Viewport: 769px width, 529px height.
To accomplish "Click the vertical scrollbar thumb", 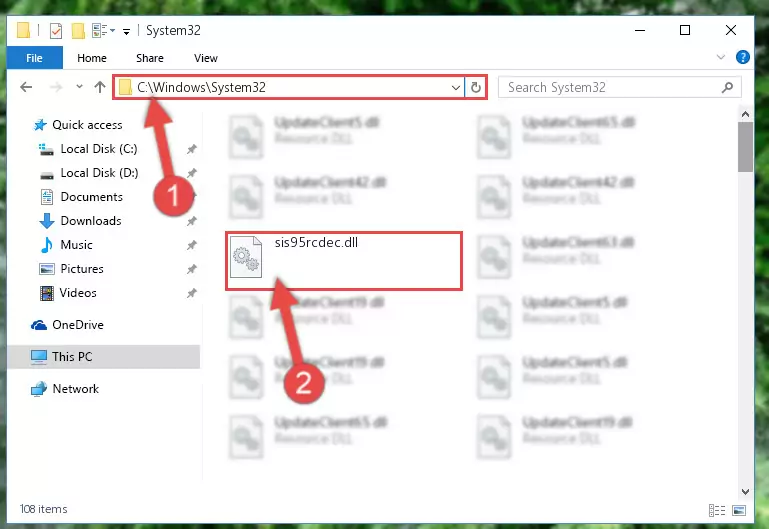I will click(x=745, y=147).
